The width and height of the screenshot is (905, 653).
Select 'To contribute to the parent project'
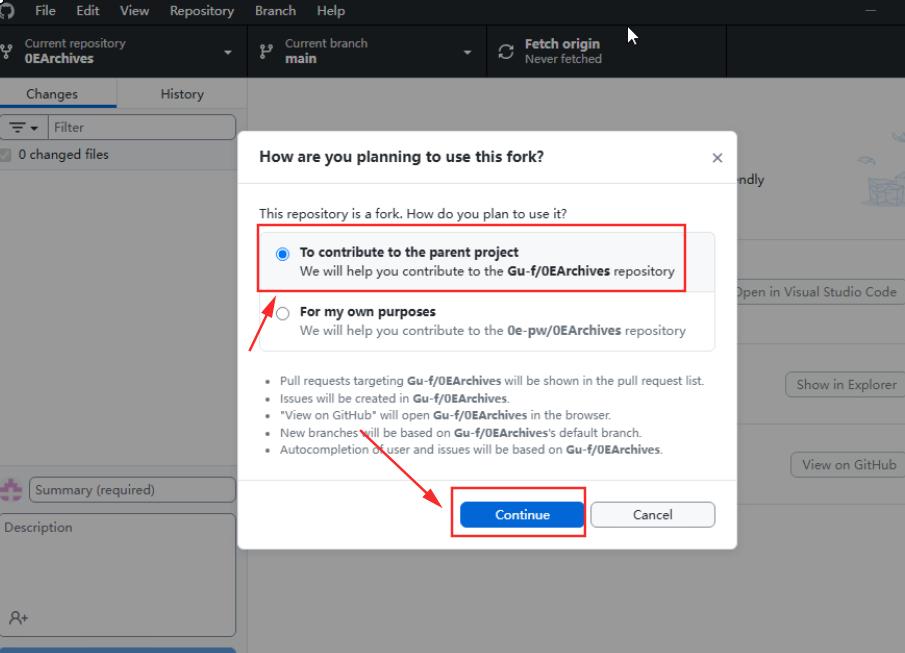click(x=283, y=254)
